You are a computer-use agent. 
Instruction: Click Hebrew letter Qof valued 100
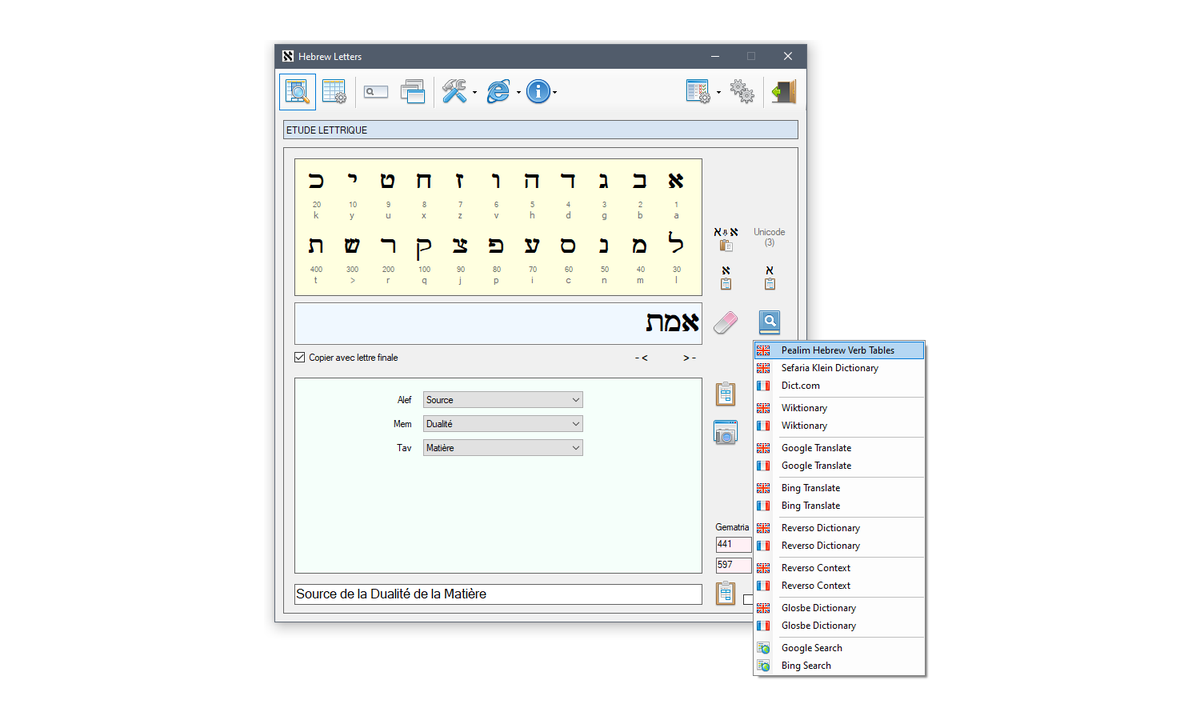(x=424, y=248)
